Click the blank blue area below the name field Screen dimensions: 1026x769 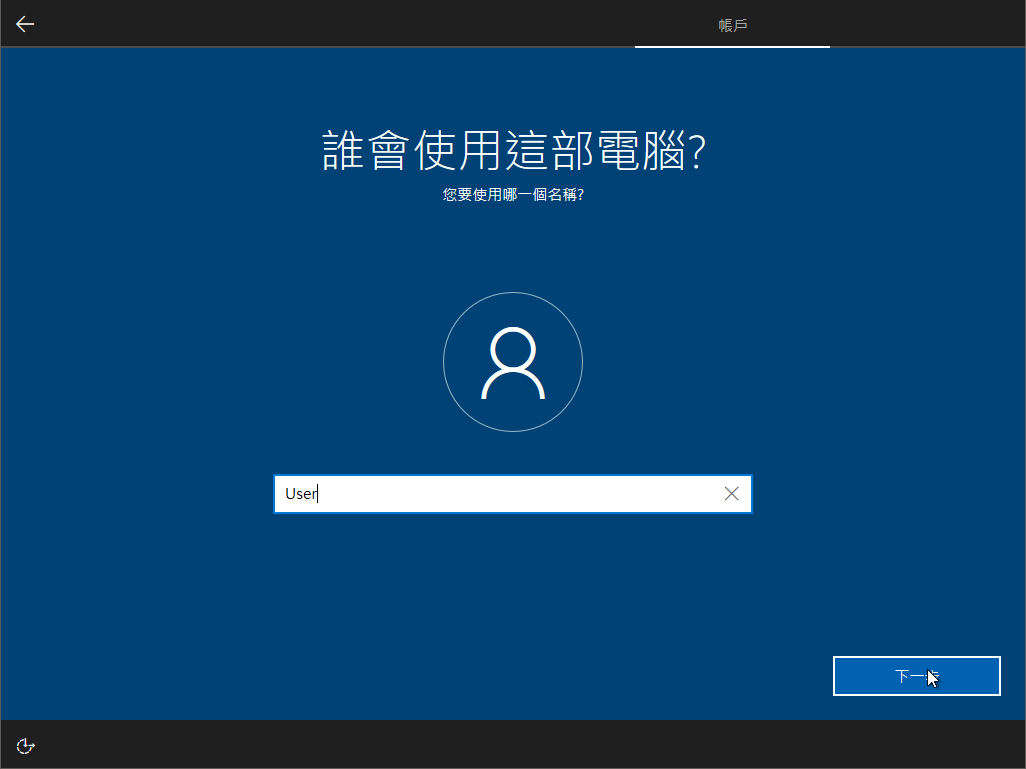512,600
